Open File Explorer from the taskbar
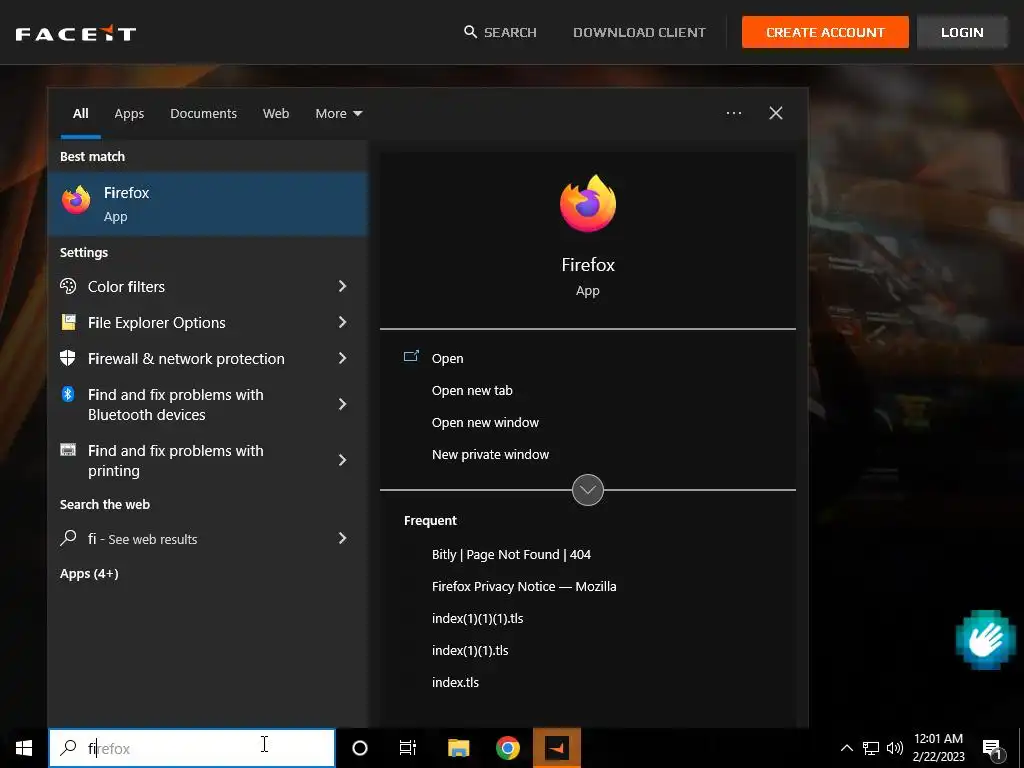Viewport: 1024px width, 768px height. 458,748
